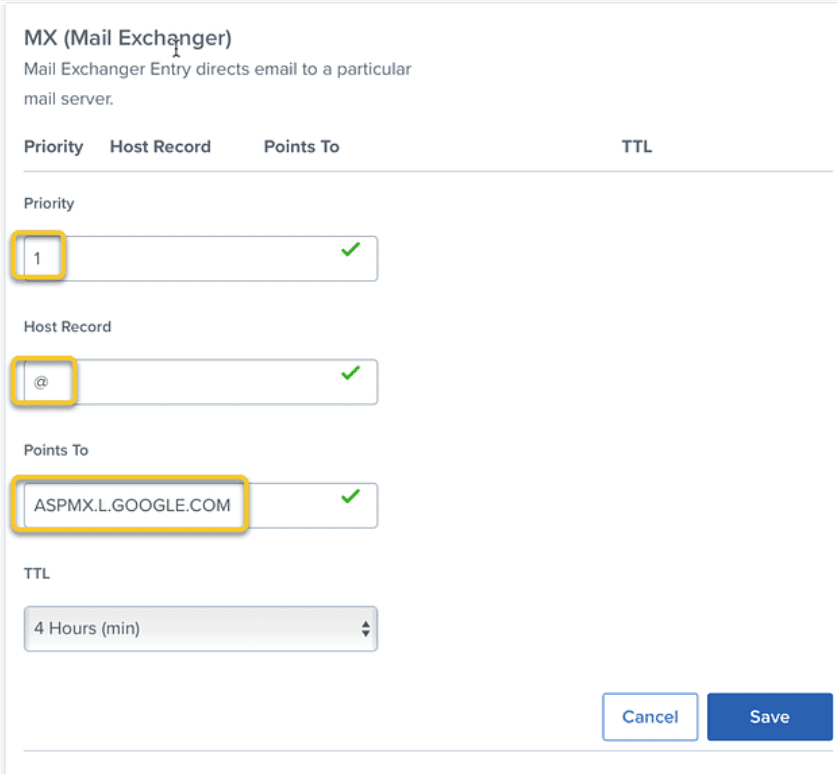Screen dimensions: 837x774
Task: Click the Priority column header
Action: click(x=53, y=147)
